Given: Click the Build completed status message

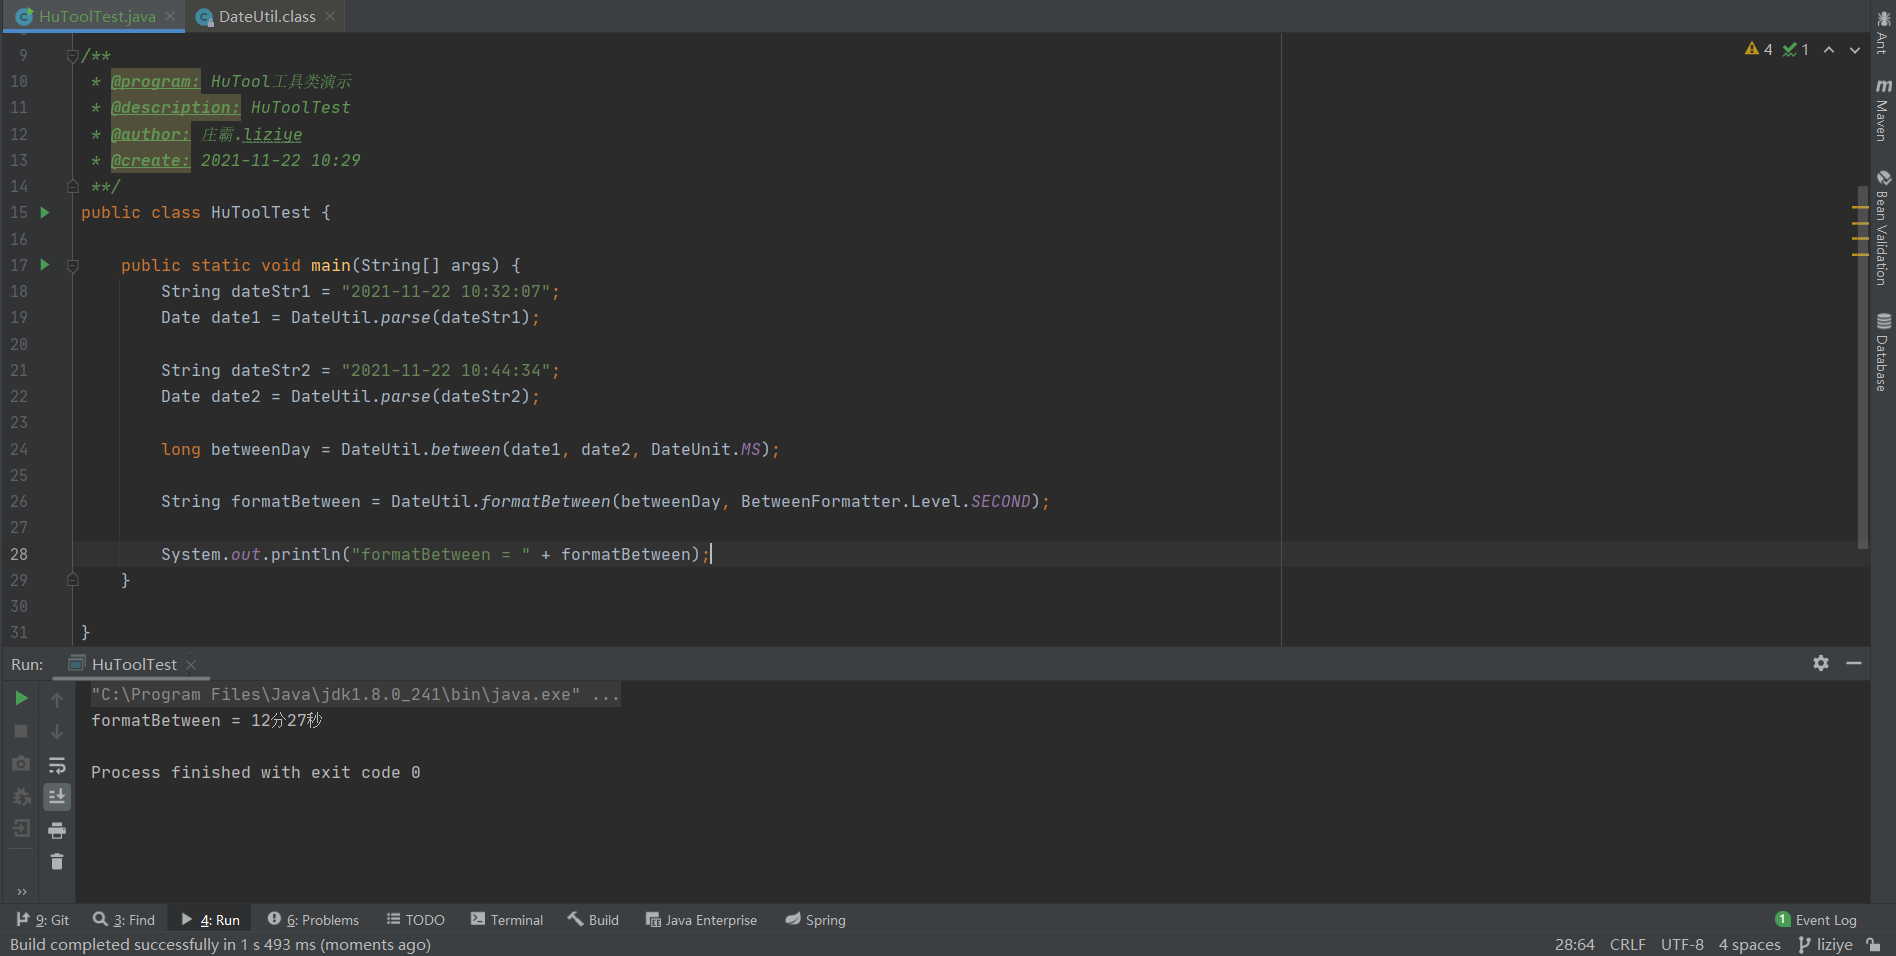Looking at the screenshot, I should click(x=220, y=944).
